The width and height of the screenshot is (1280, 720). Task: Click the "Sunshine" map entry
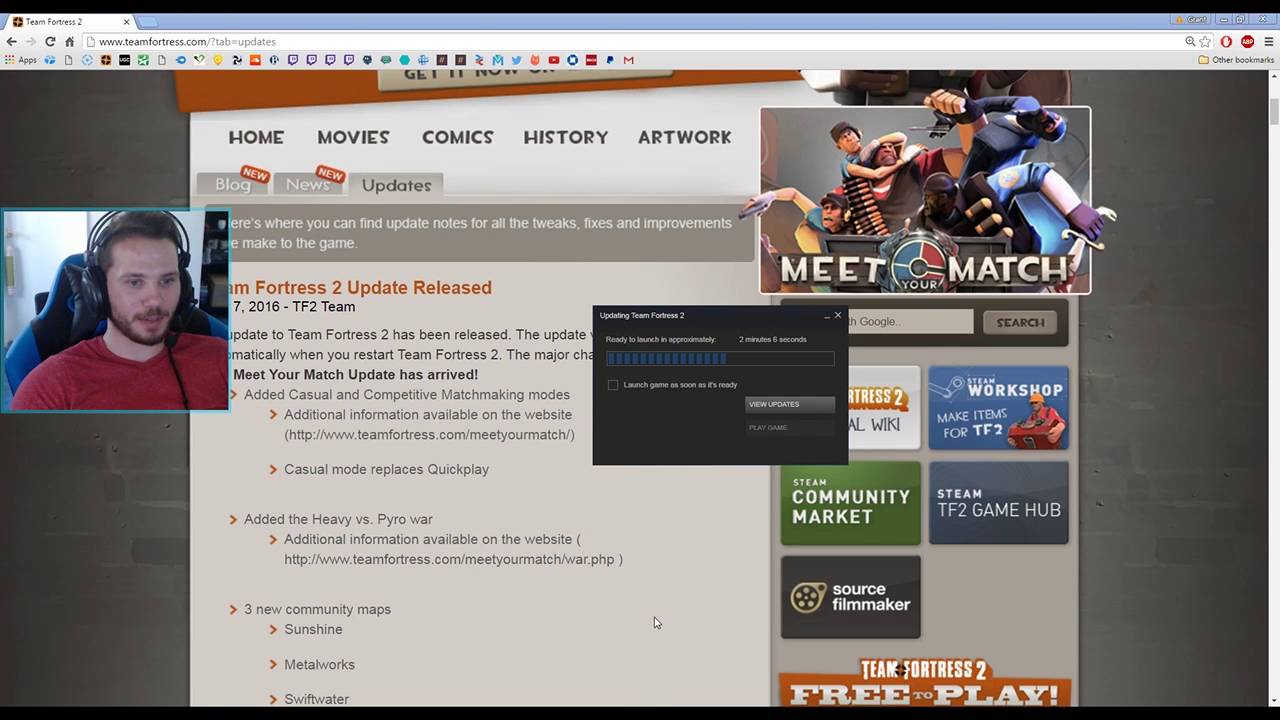313,629
